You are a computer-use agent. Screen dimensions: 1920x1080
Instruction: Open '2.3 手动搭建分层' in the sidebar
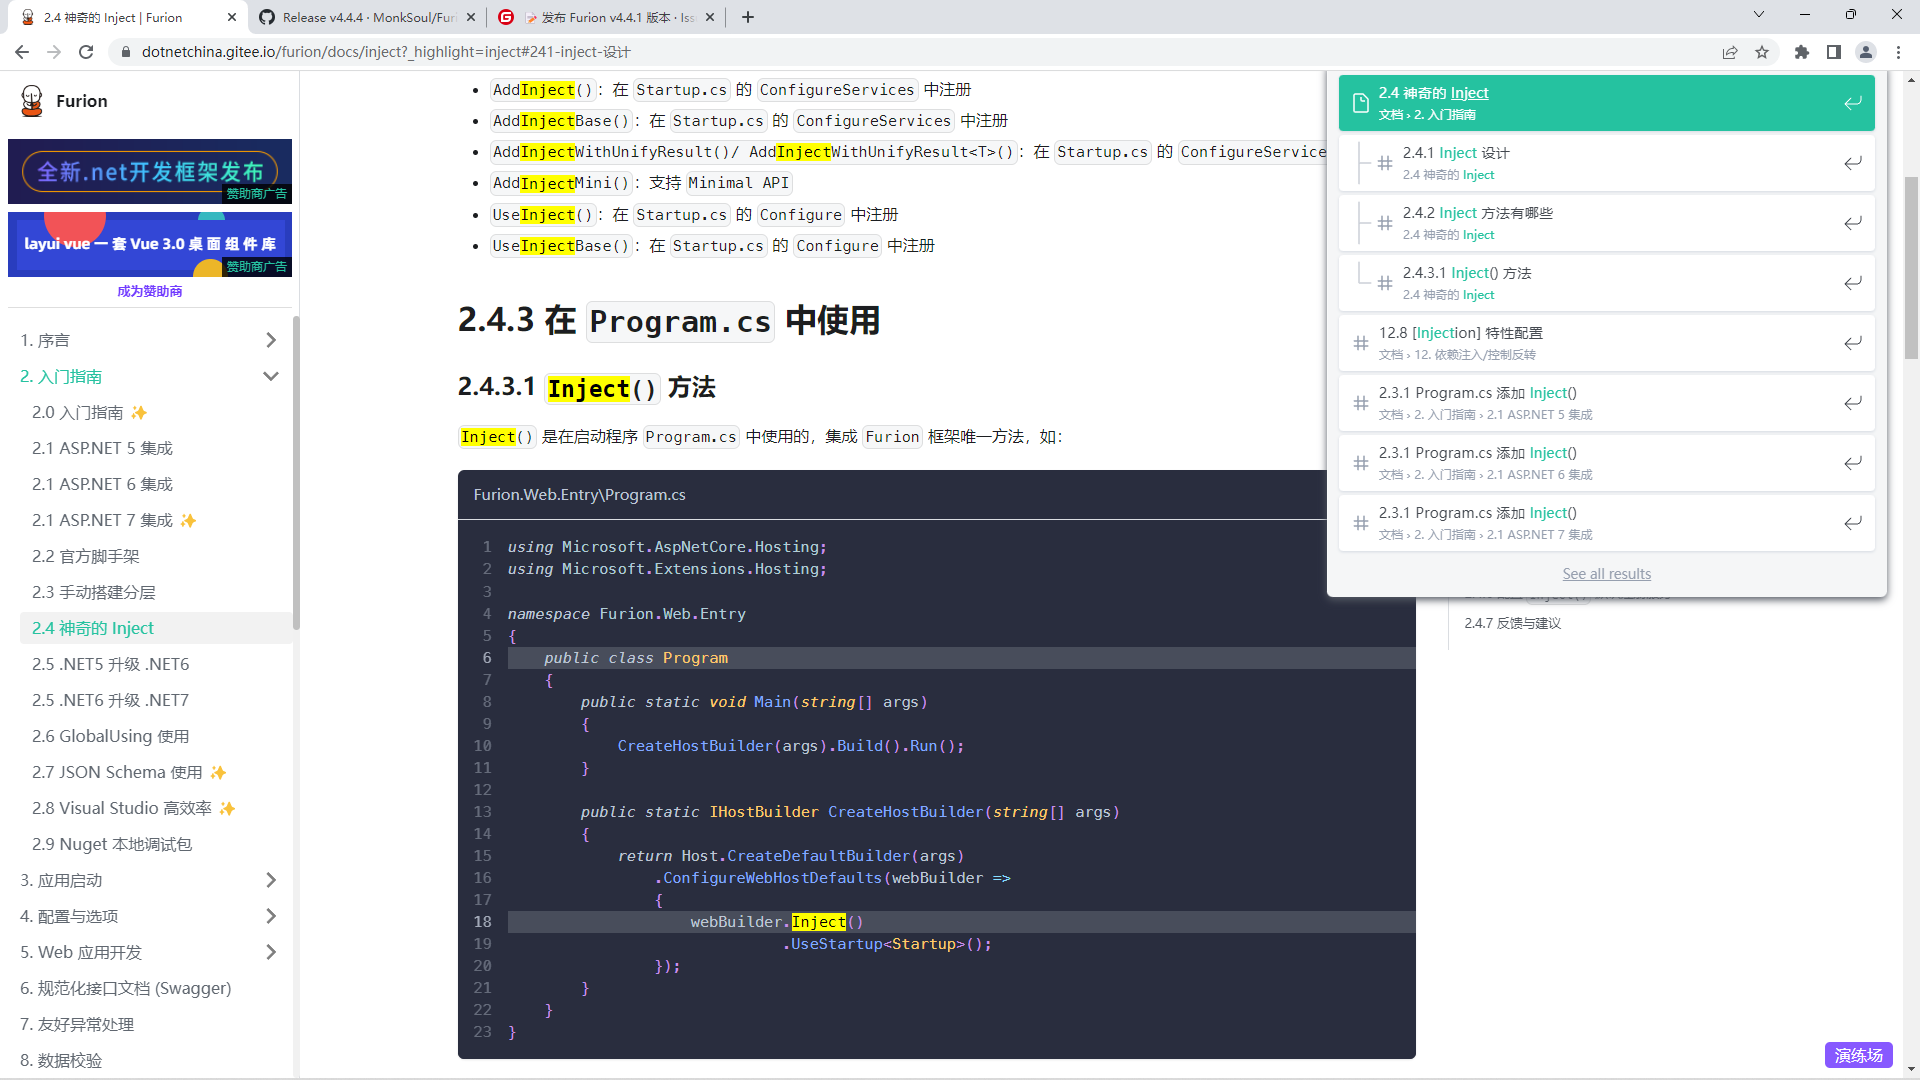[x=94, y=592]
